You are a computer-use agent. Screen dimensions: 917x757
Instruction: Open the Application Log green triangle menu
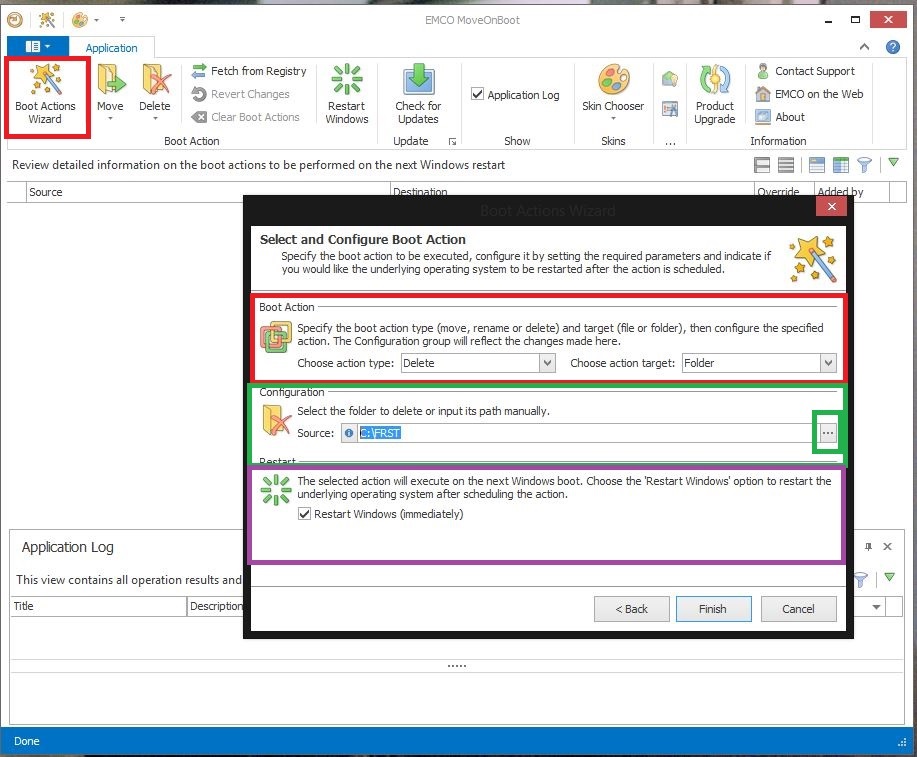pos(890,577)
